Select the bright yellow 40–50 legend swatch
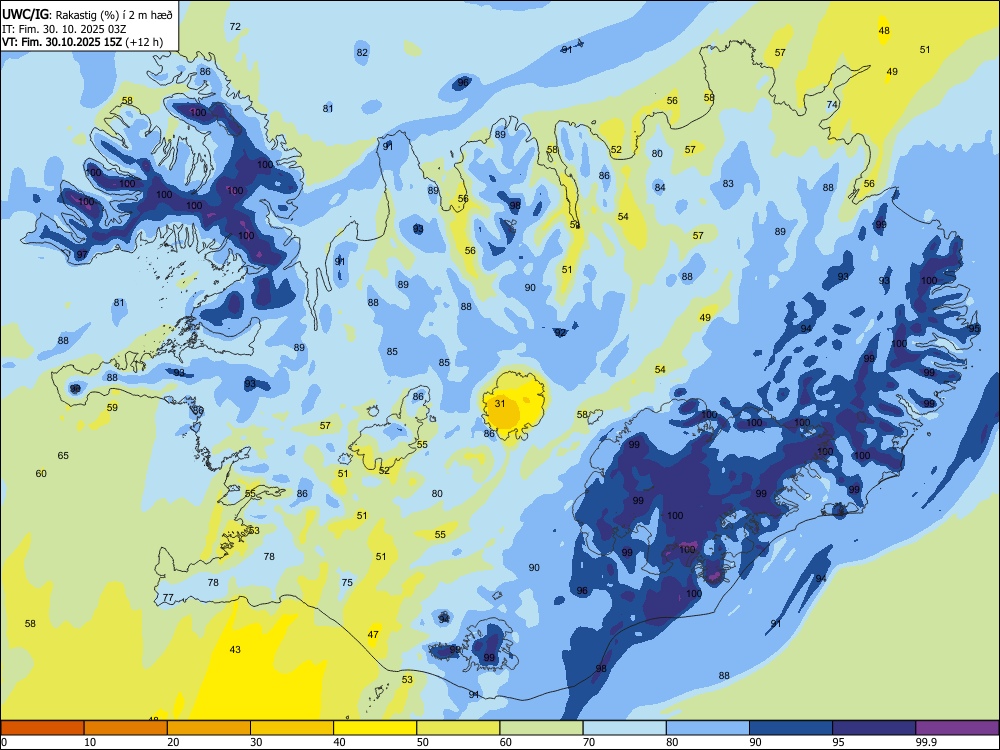Viewport: 1000px width, 750px height. pyautogui.click(x=375, y=728)
